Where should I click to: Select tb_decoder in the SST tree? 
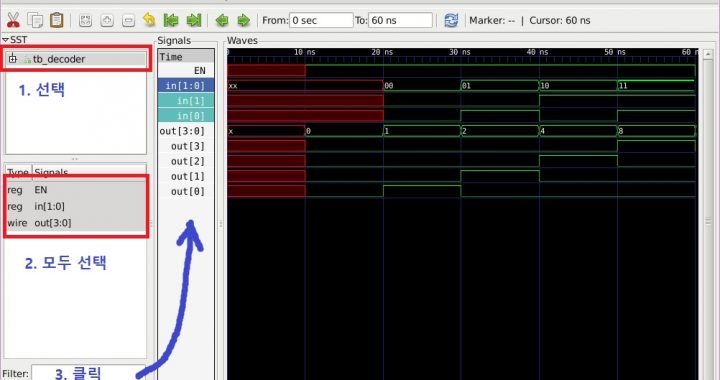point(59,59)
